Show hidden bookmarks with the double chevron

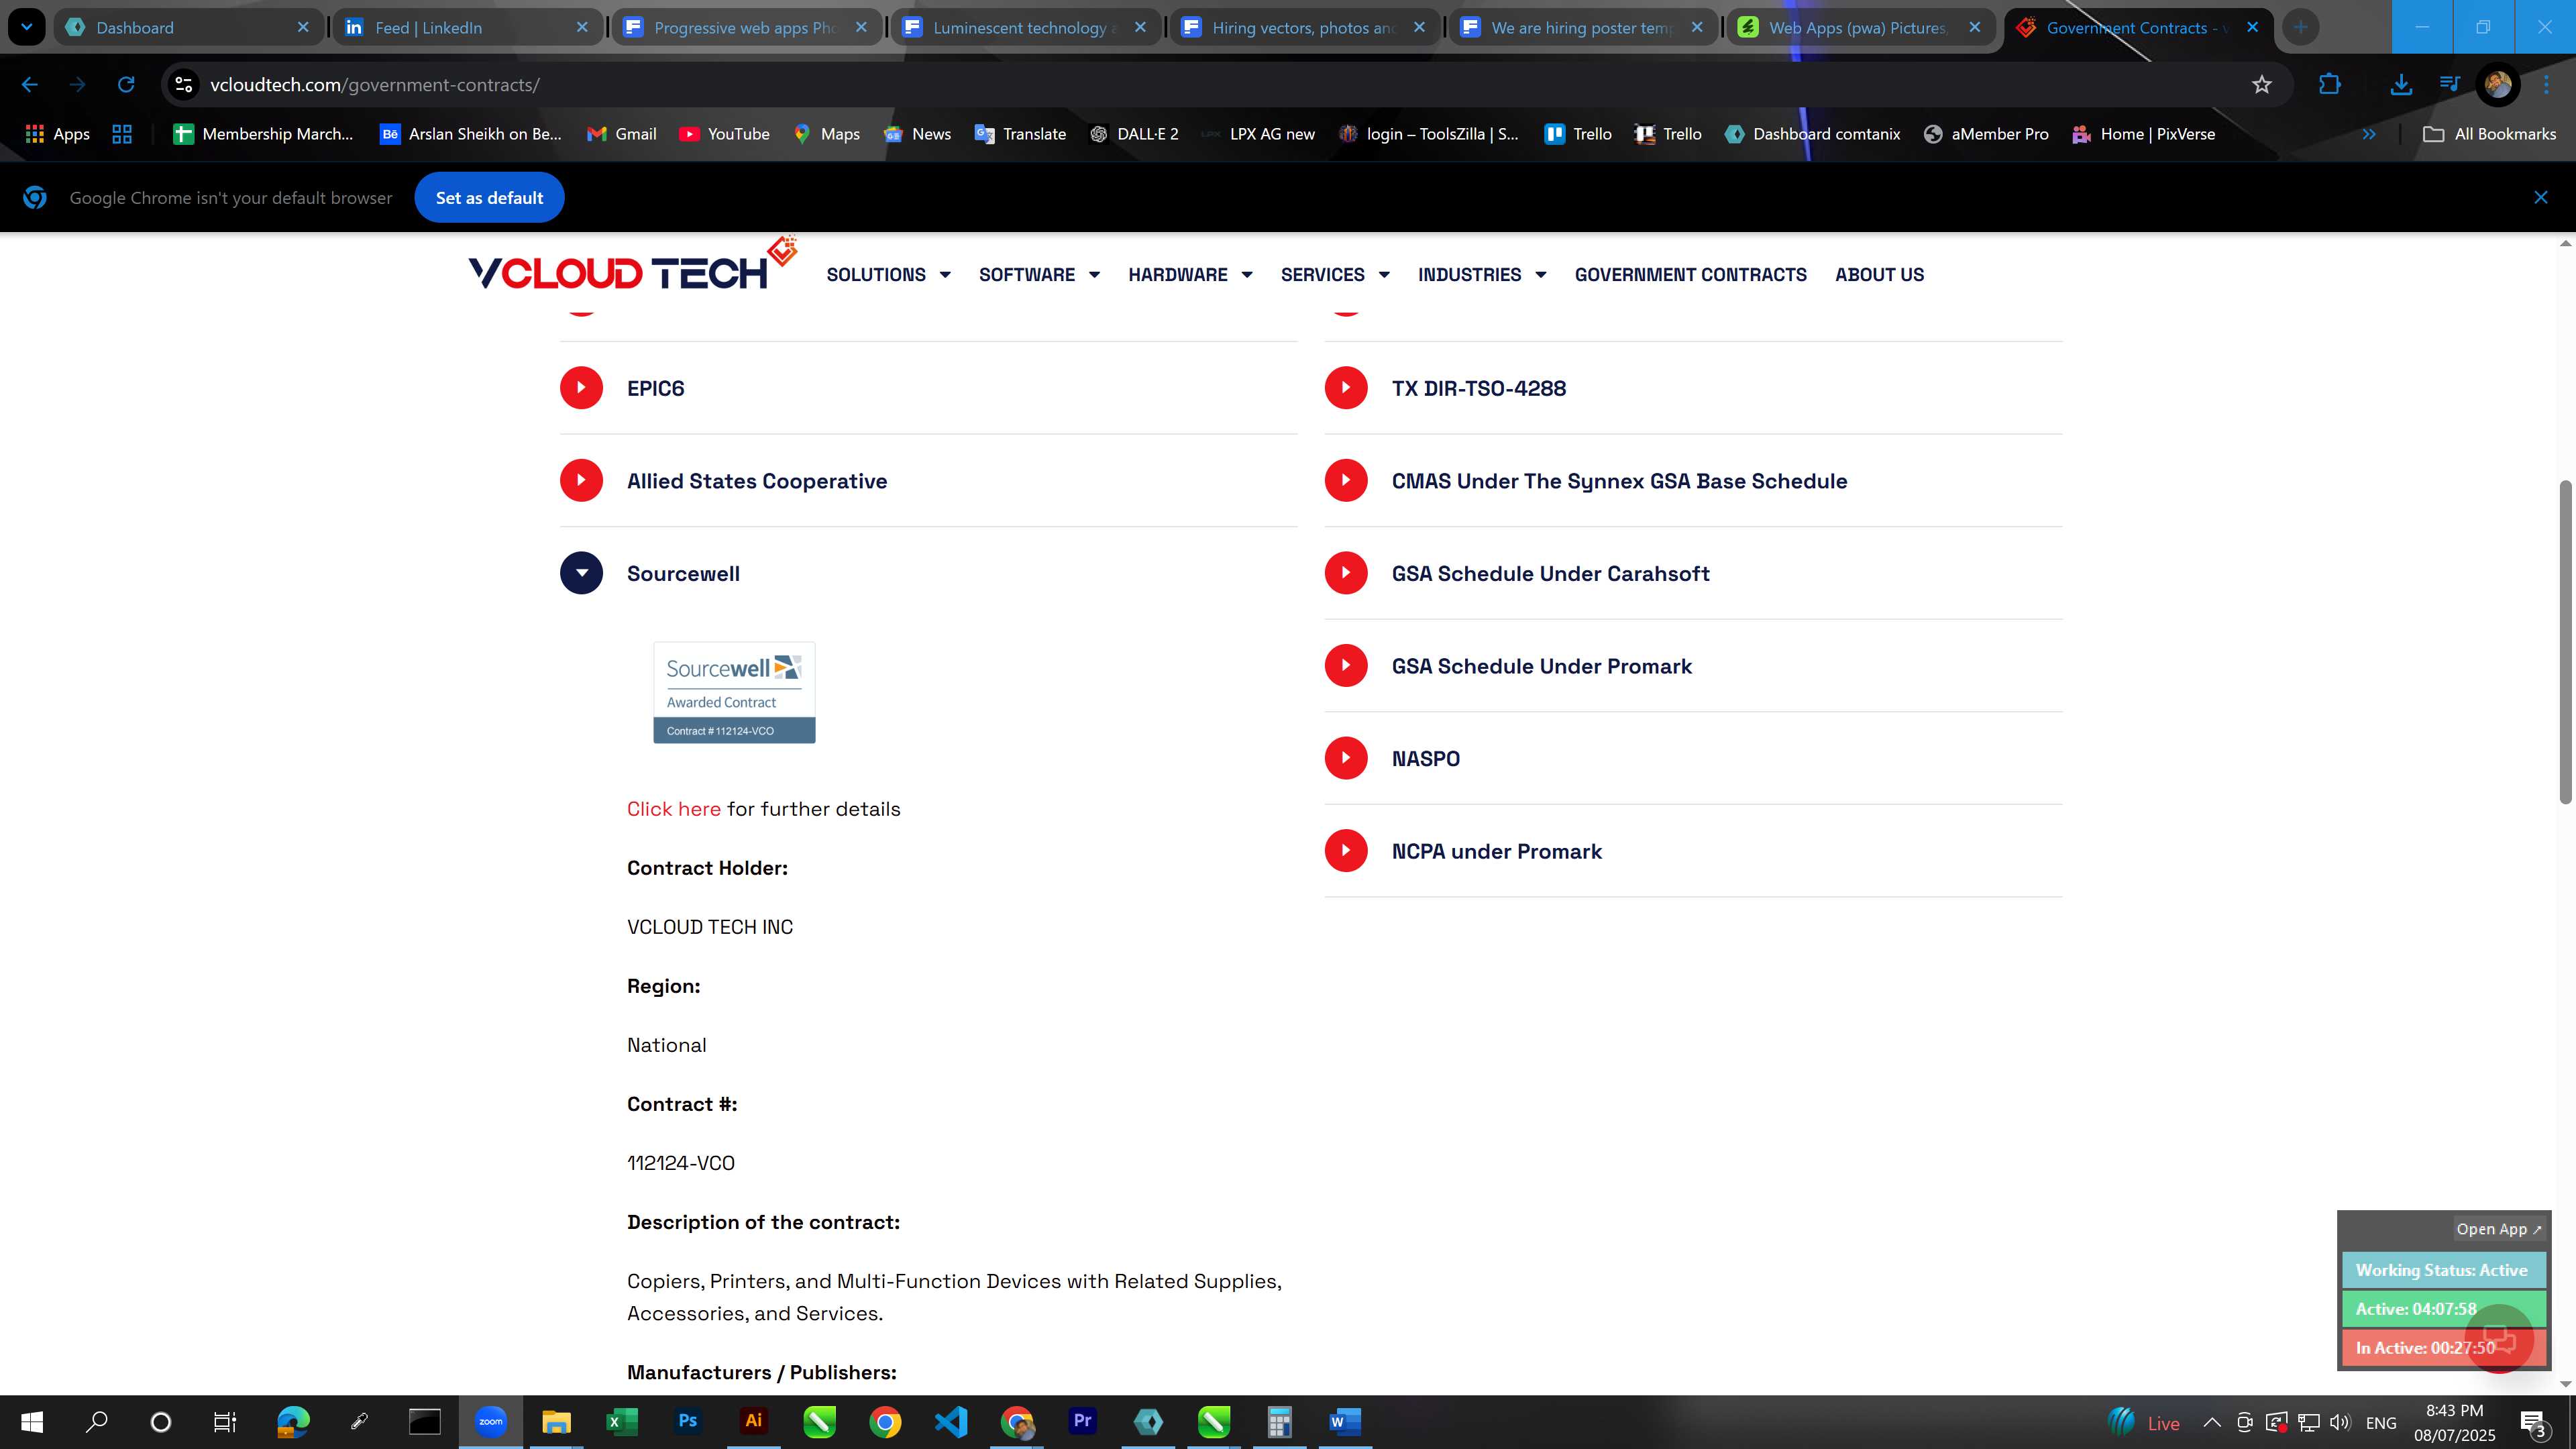[2369, 134]
